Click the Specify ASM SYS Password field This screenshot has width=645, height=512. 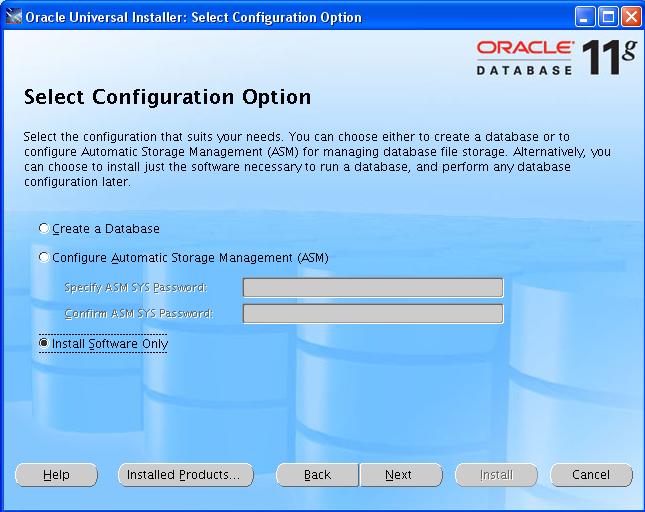point(372,288)
